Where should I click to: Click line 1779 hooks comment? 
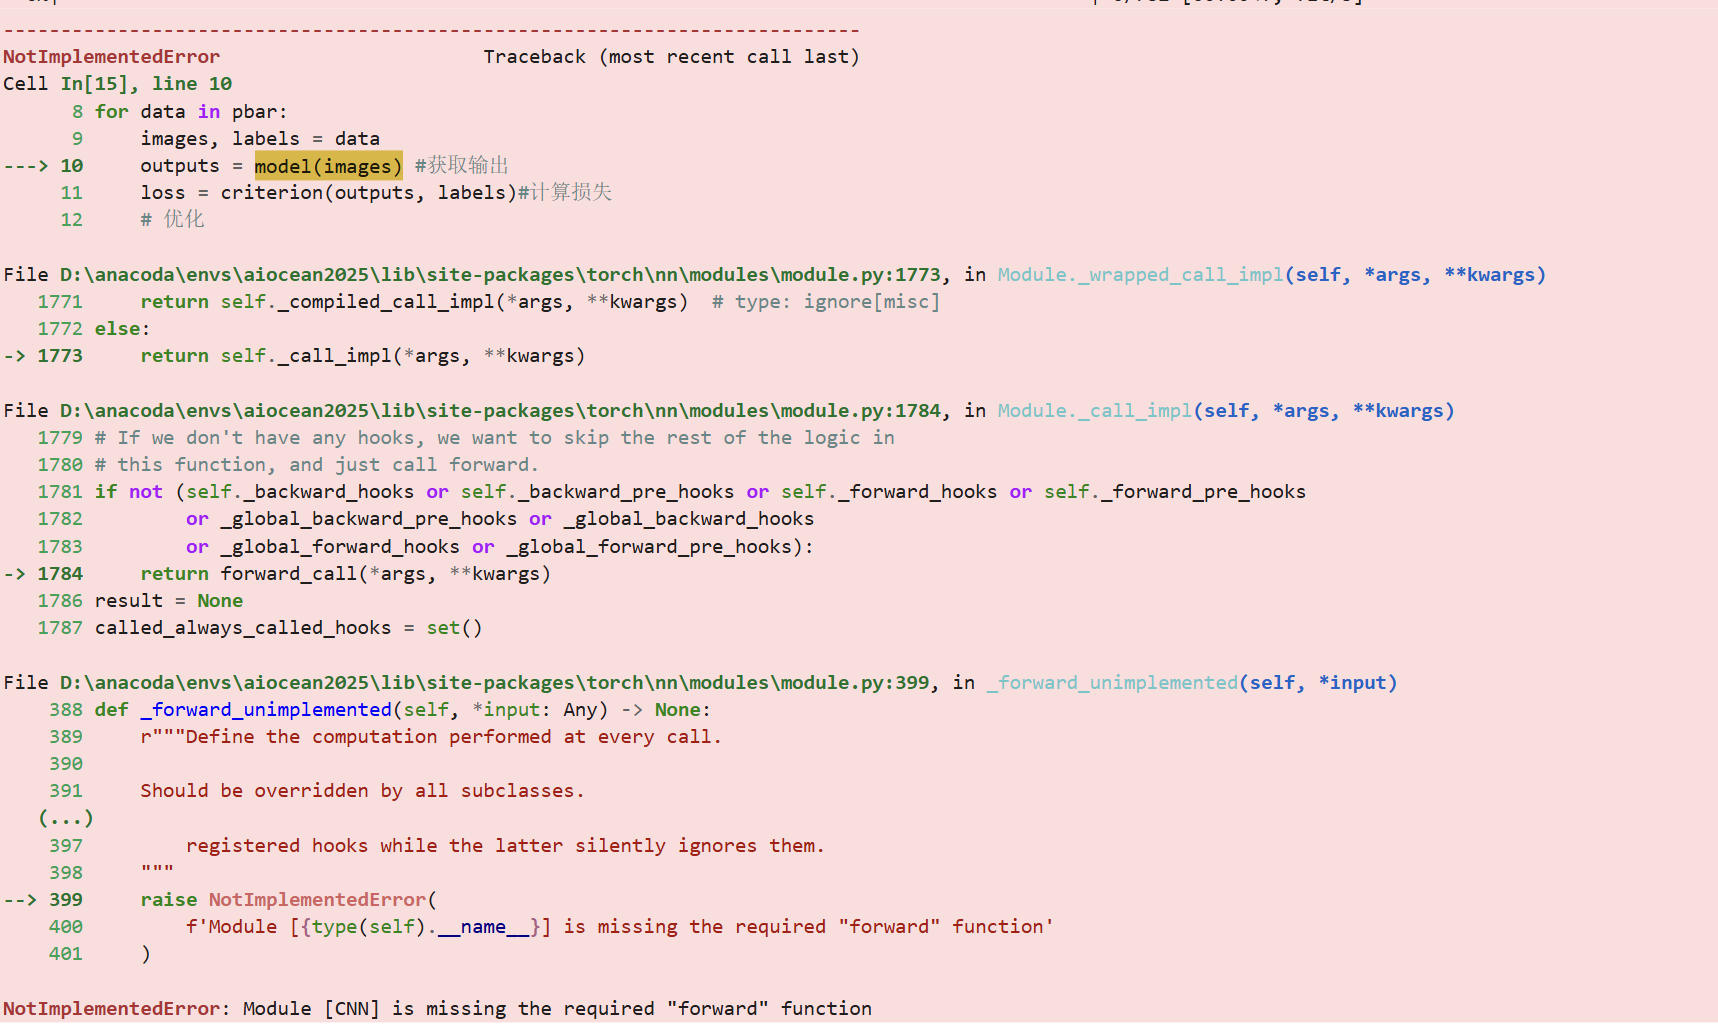pos(494,438)
